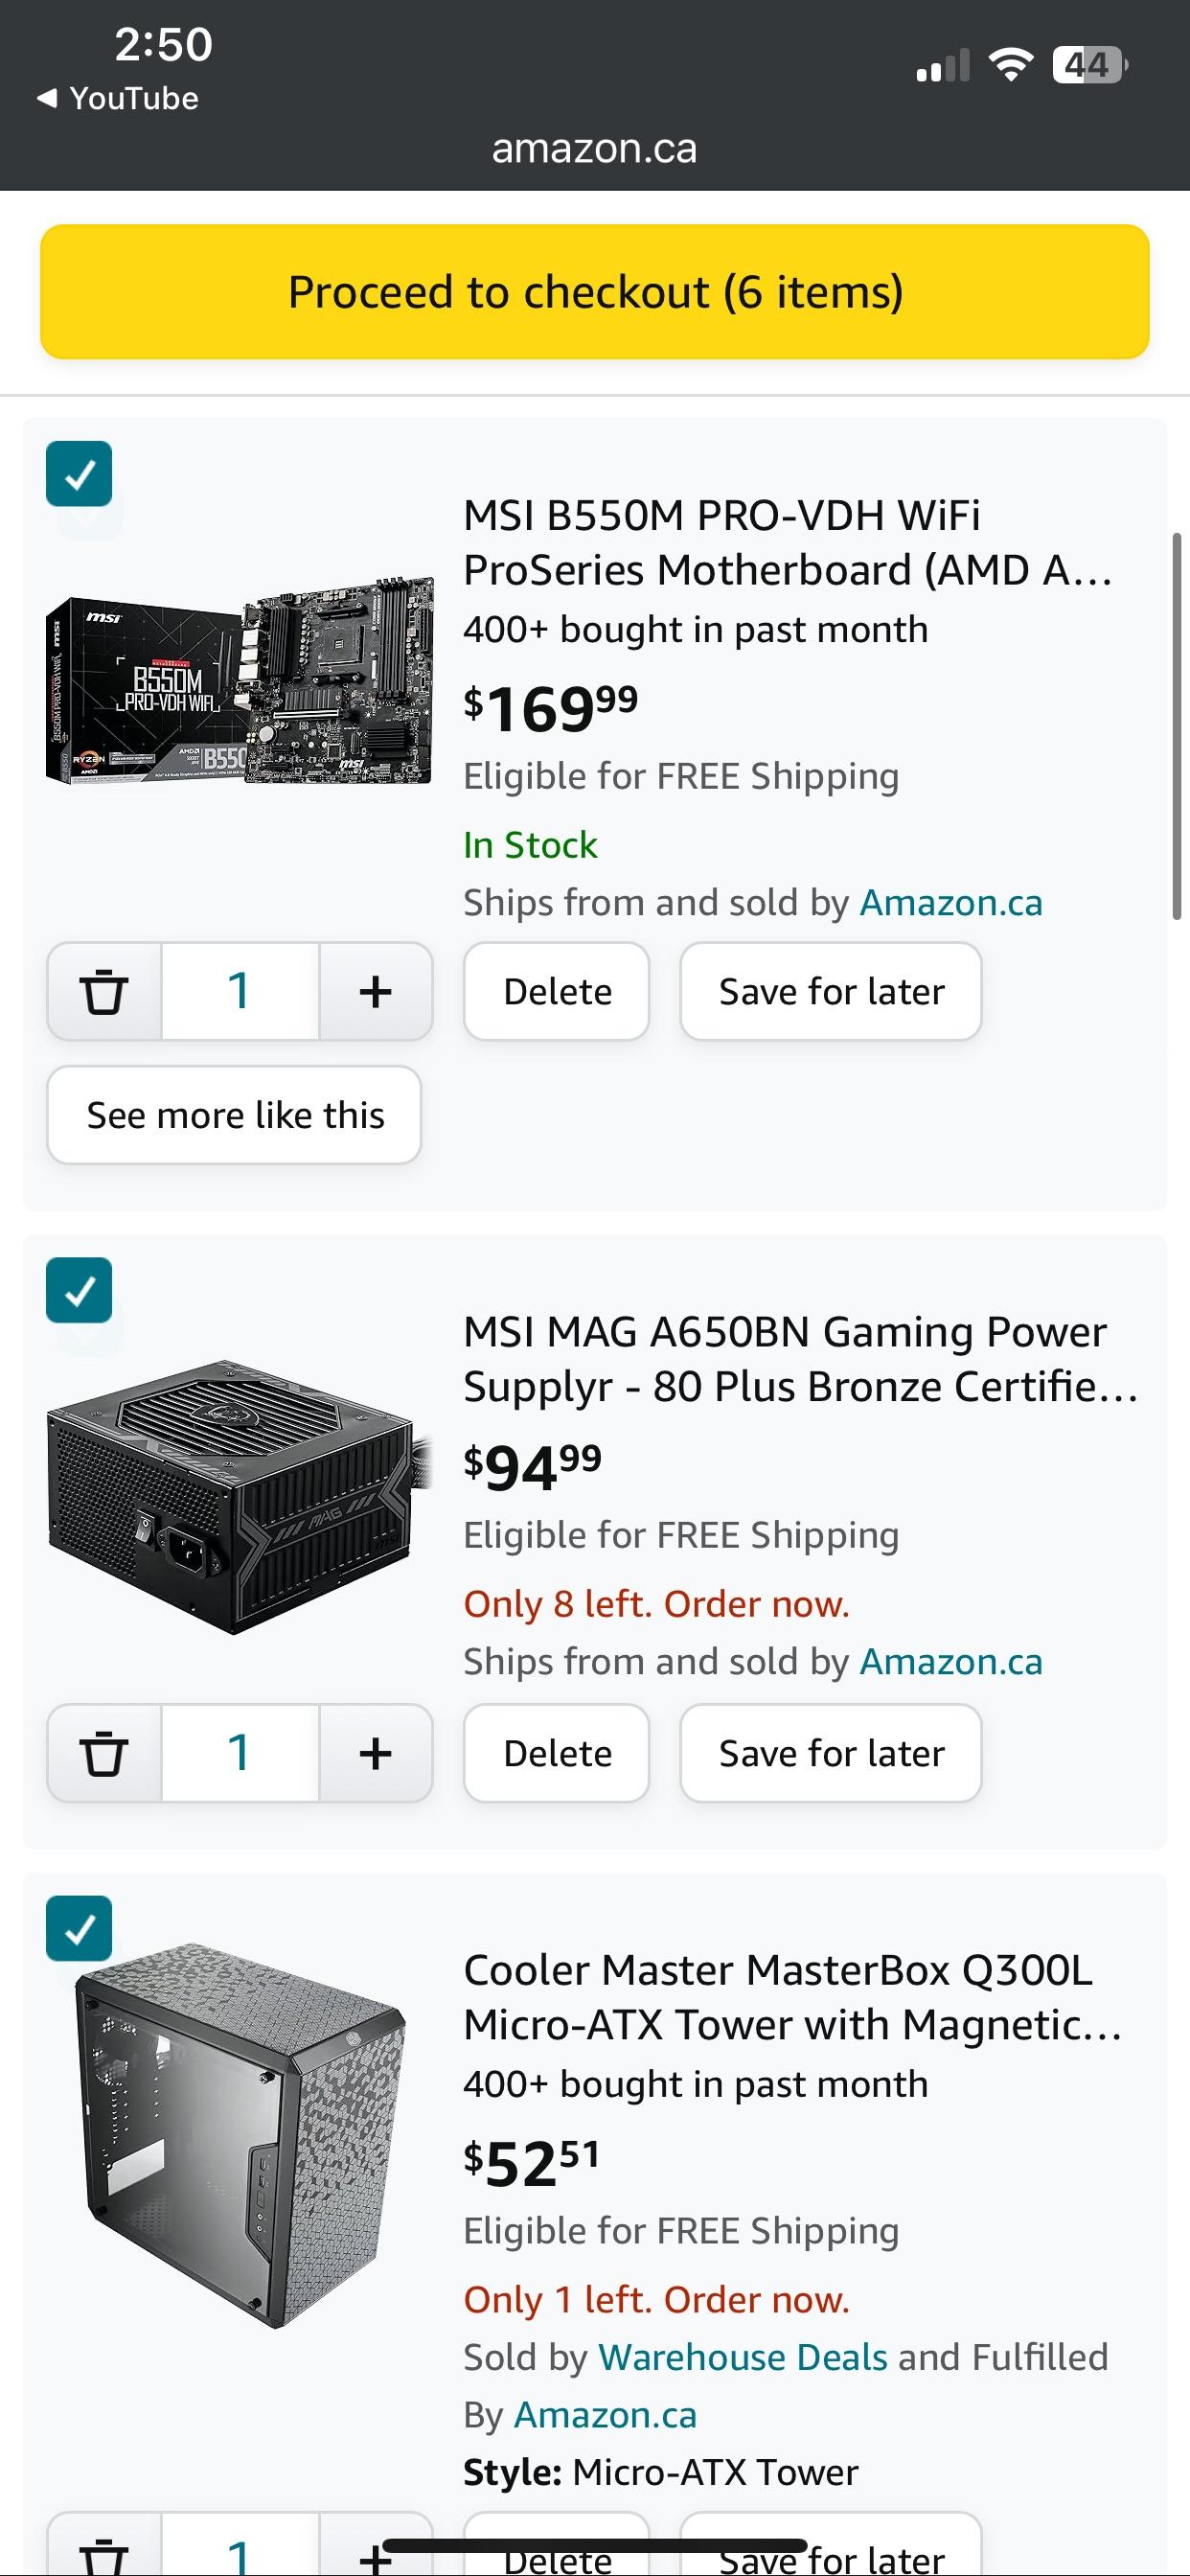1190x2576 pixels.
Task: Return to YouTube using the back arrow
Action: (x=113, y=97)
